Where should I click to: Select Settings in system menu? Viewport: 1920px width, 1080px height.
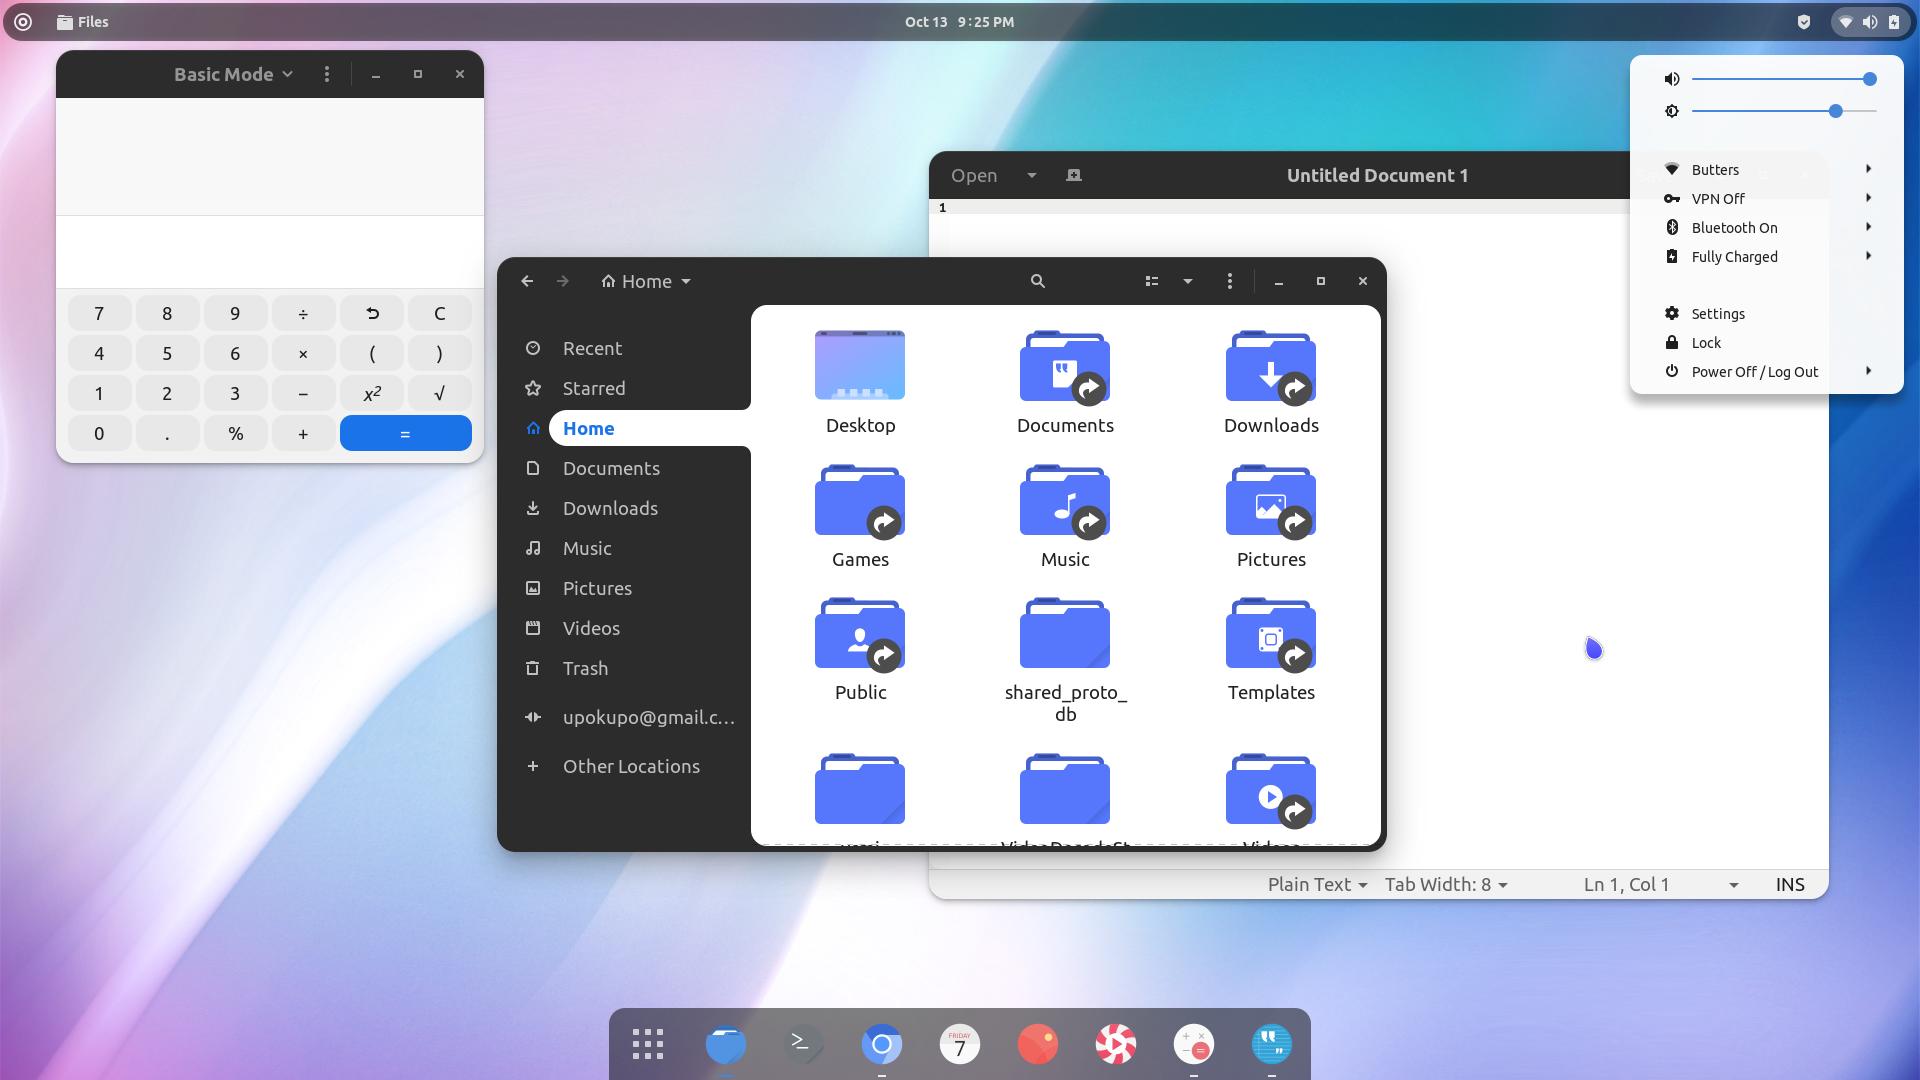[x=1717, y=314]
